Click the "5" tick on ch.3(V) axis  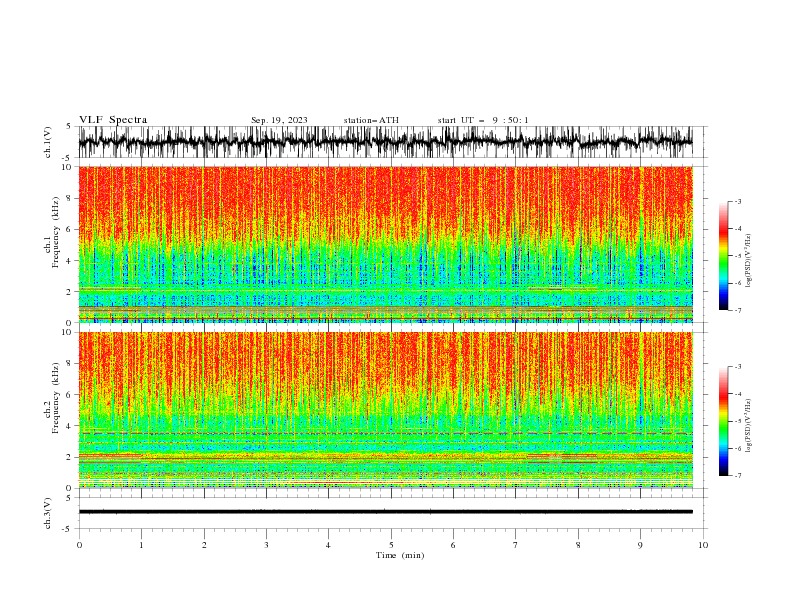[69, 498]
